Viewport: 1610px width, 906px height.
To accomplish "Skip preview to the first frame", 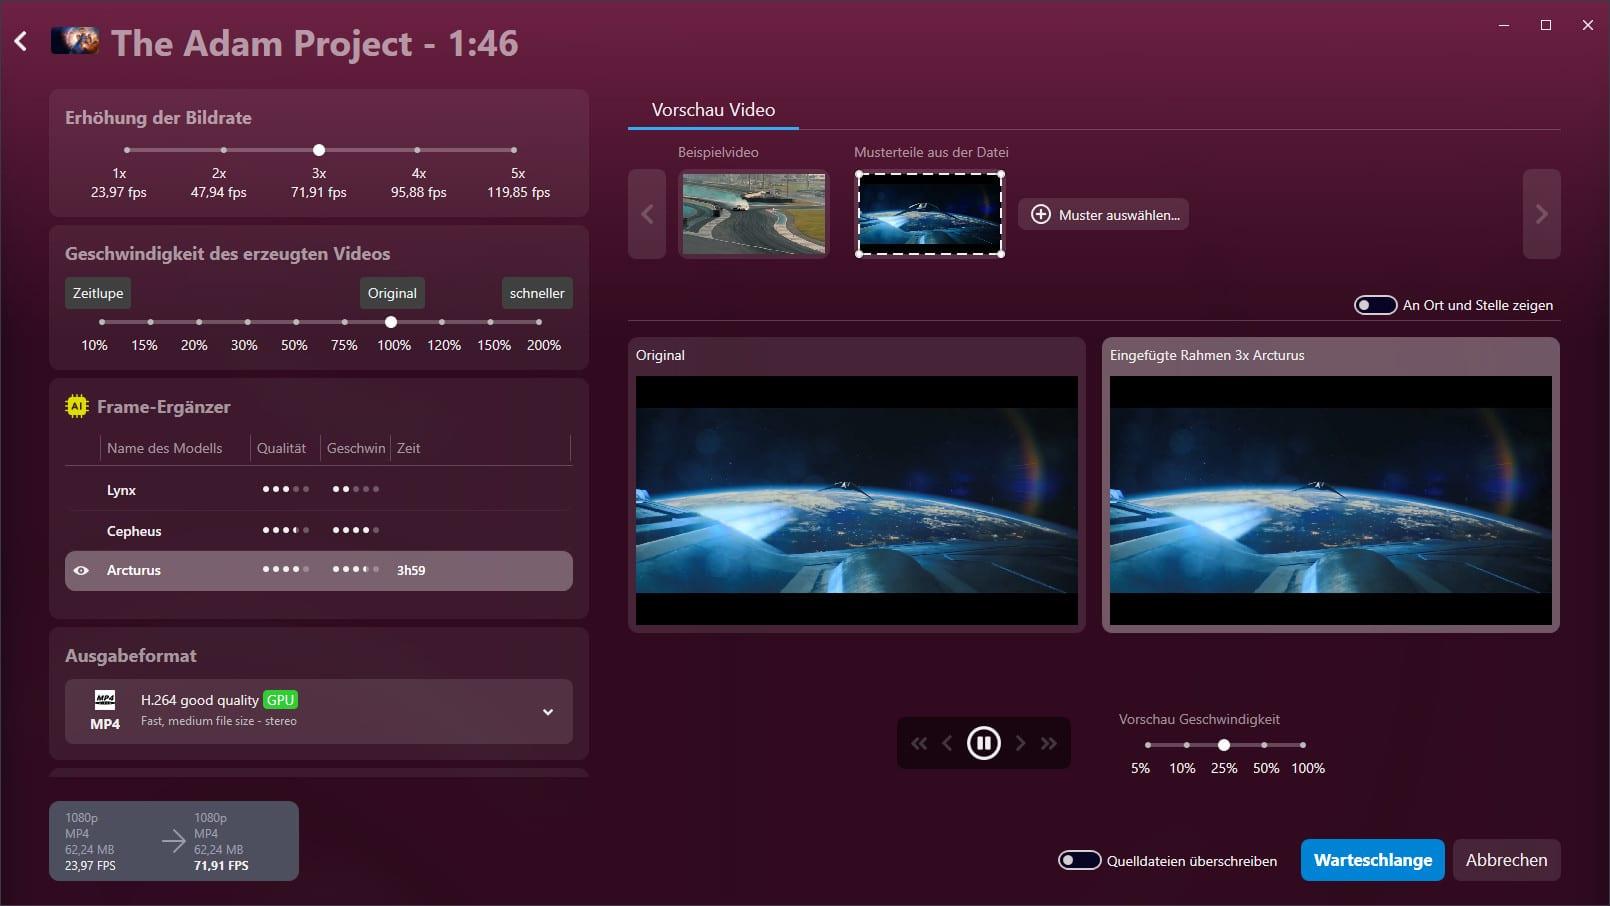I will [918, 743].
